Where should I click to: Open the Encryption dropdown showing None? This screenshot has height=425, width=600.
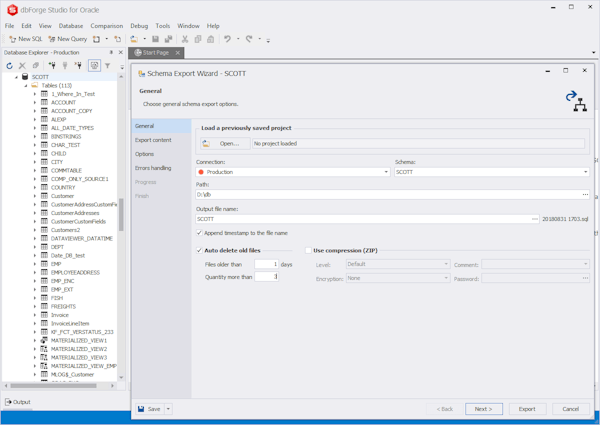click(446, 278)
